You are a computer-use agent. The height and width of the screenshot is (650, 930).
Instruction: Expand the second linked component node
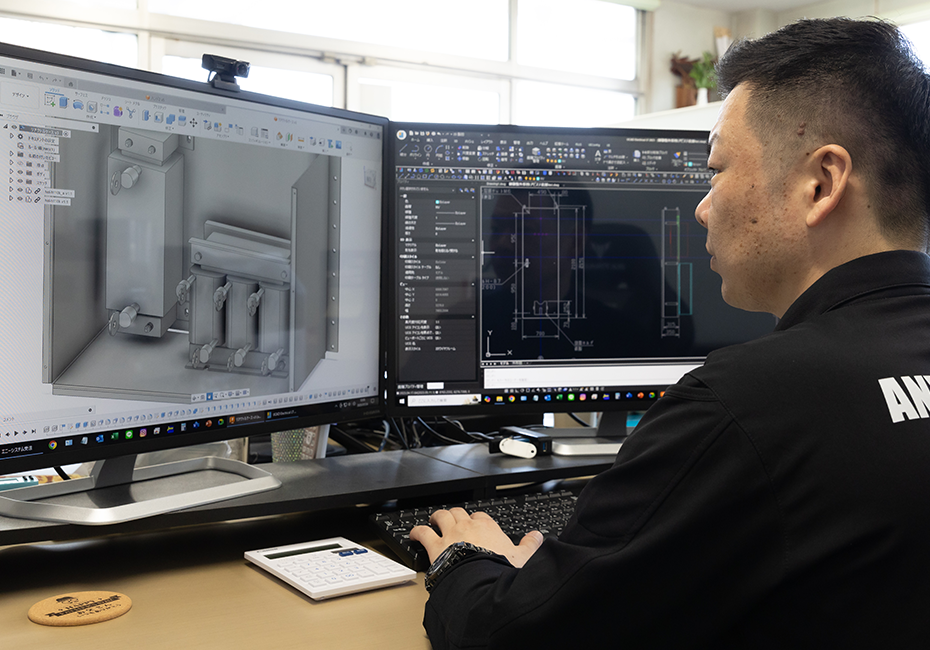(x=11, y=197)
